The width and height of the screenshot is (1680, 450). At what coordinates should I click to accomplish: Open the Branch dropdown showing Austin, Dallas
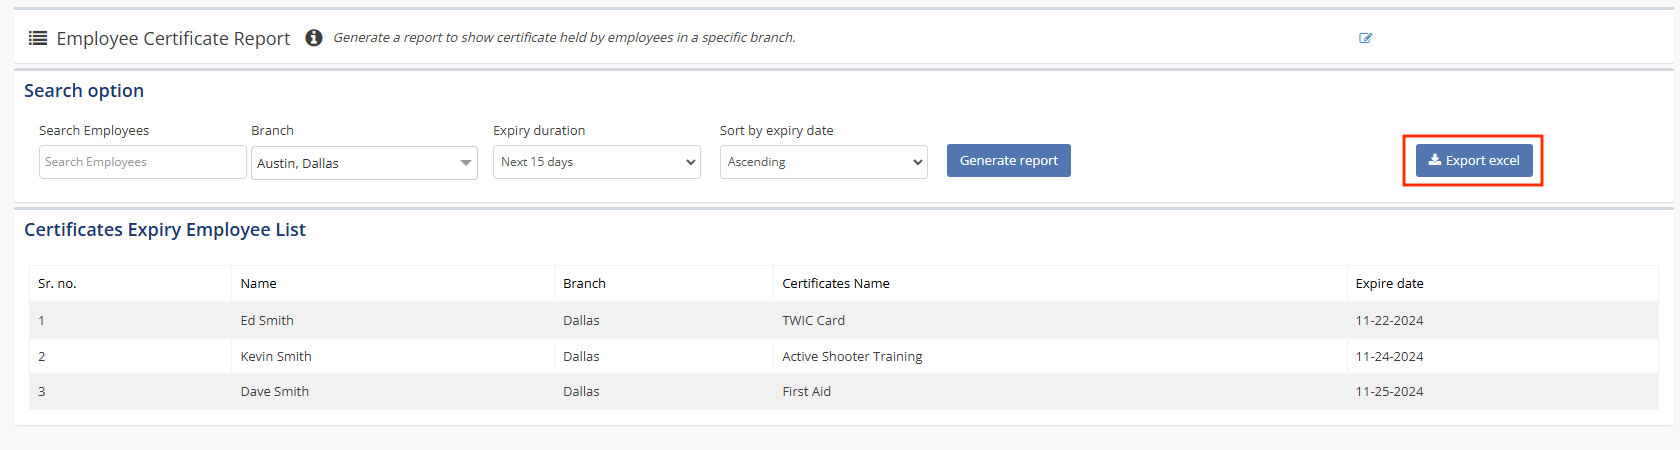pyautogui.click(x=364, y=163)
